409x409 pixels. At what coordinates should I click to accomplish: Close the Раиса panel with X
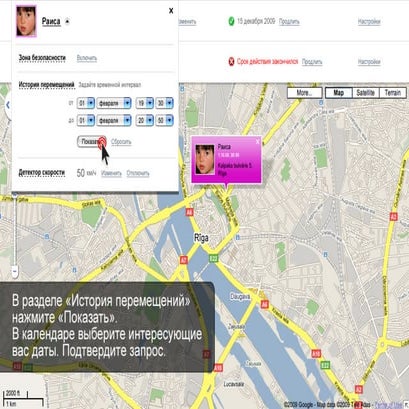click(x=171, y=11)
